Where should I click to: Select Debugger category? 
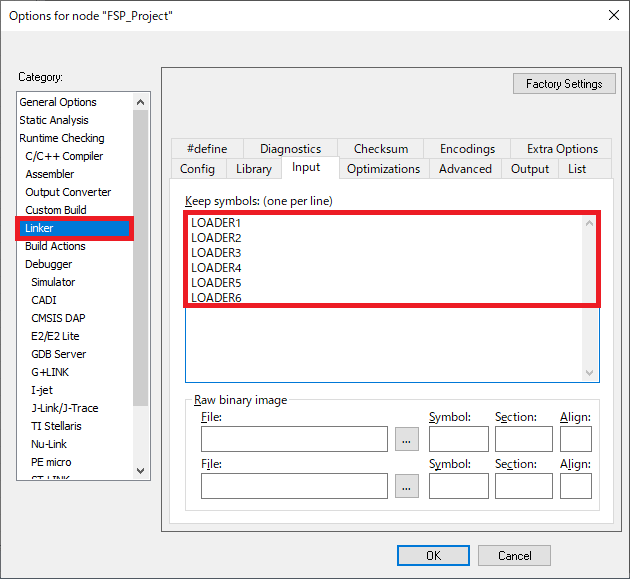tap(49, 264)
